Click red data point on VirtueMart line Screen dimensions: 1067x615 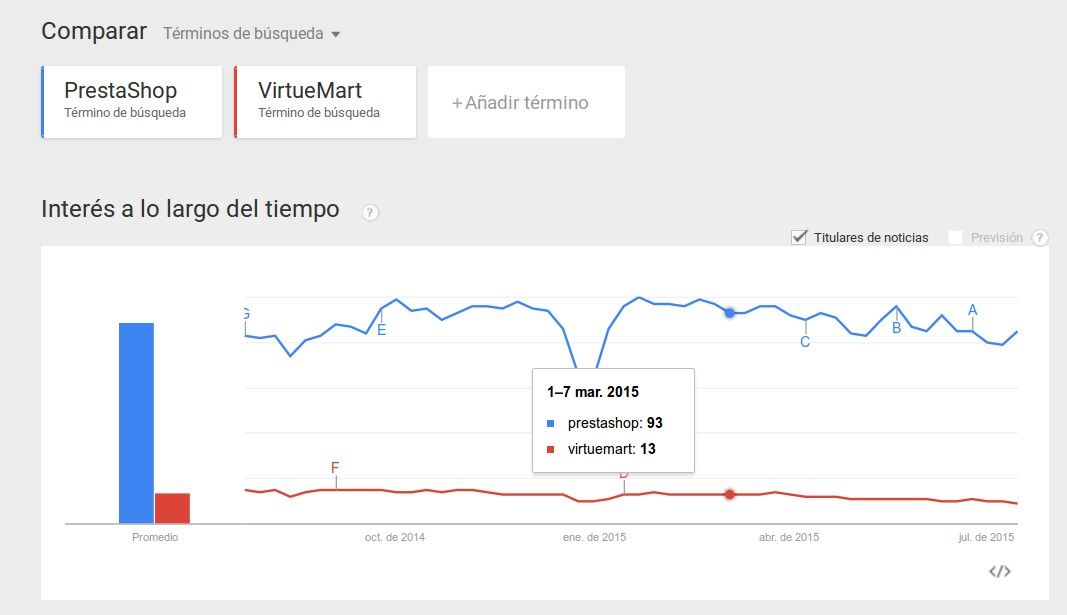coord(729,495)
